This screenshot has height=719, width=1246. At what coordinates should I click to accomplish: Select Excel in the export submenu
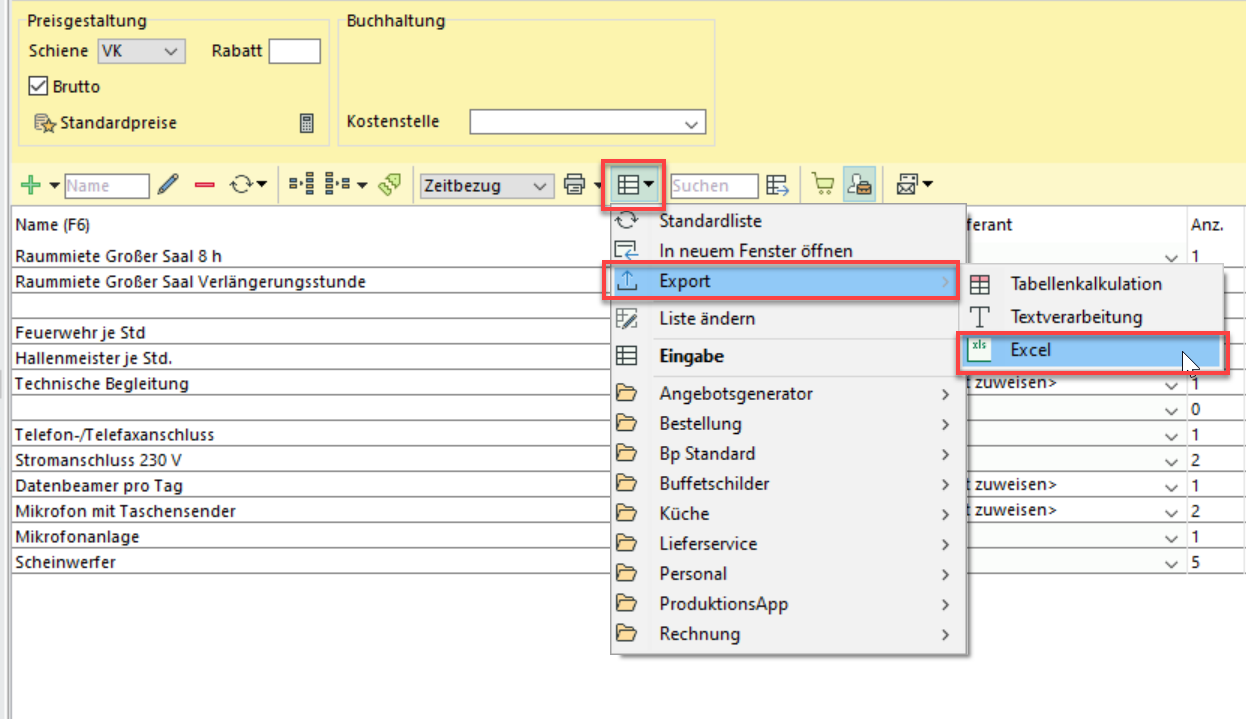tap(1030, 351)
